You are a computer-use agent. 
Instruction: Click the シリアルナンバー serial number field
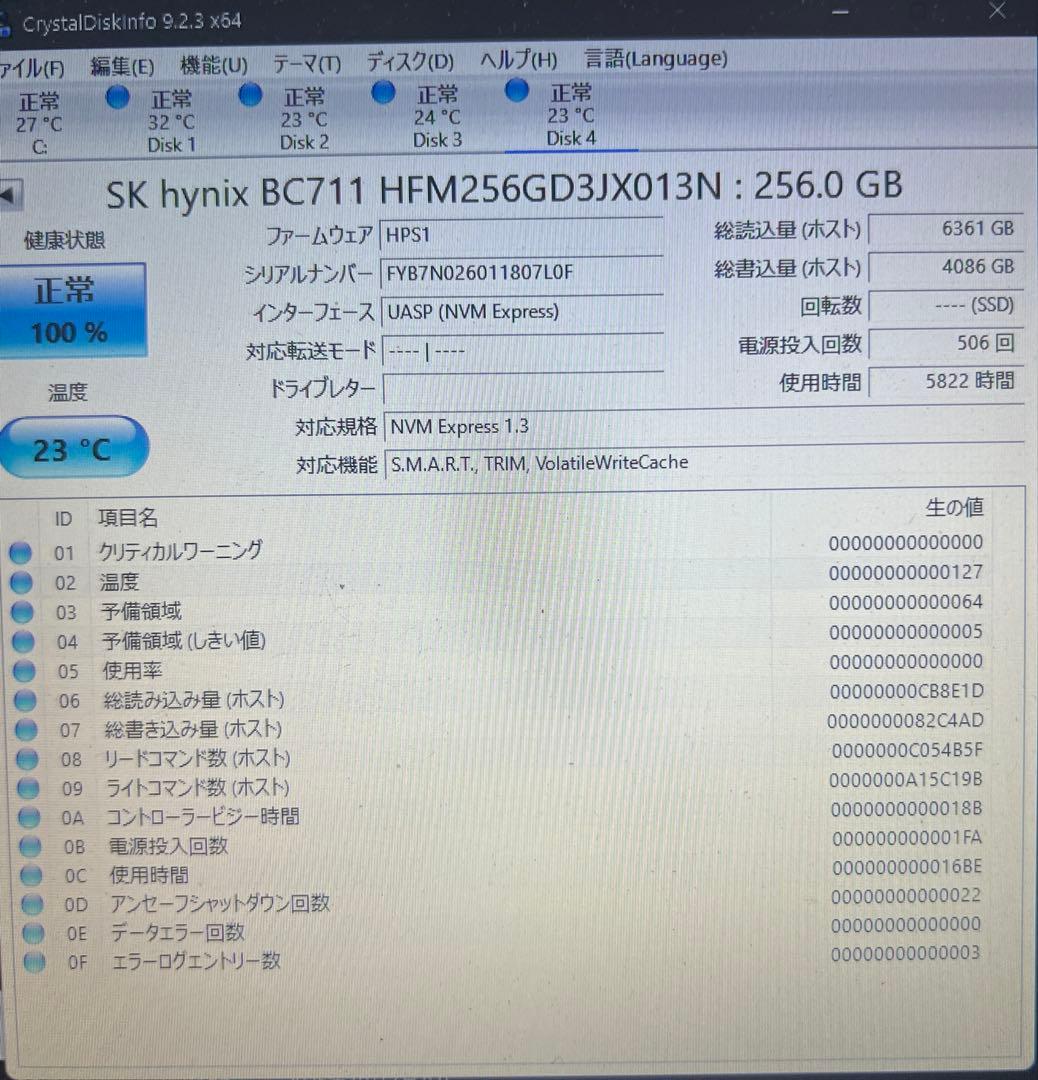tap(522, 272)
